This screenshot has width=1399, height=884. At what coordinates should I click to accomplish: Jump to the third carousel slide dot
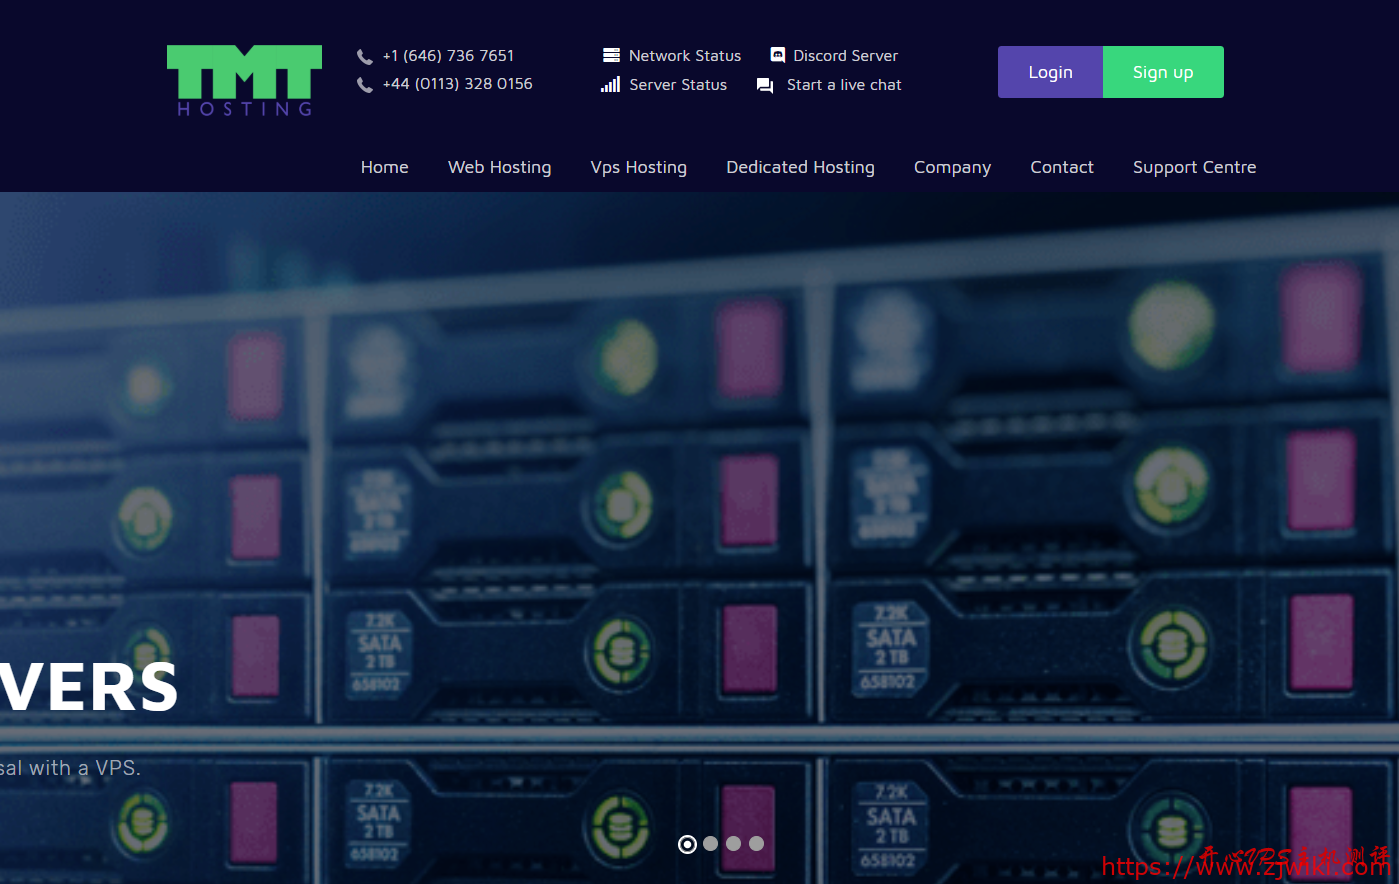(x=733, y=844)
